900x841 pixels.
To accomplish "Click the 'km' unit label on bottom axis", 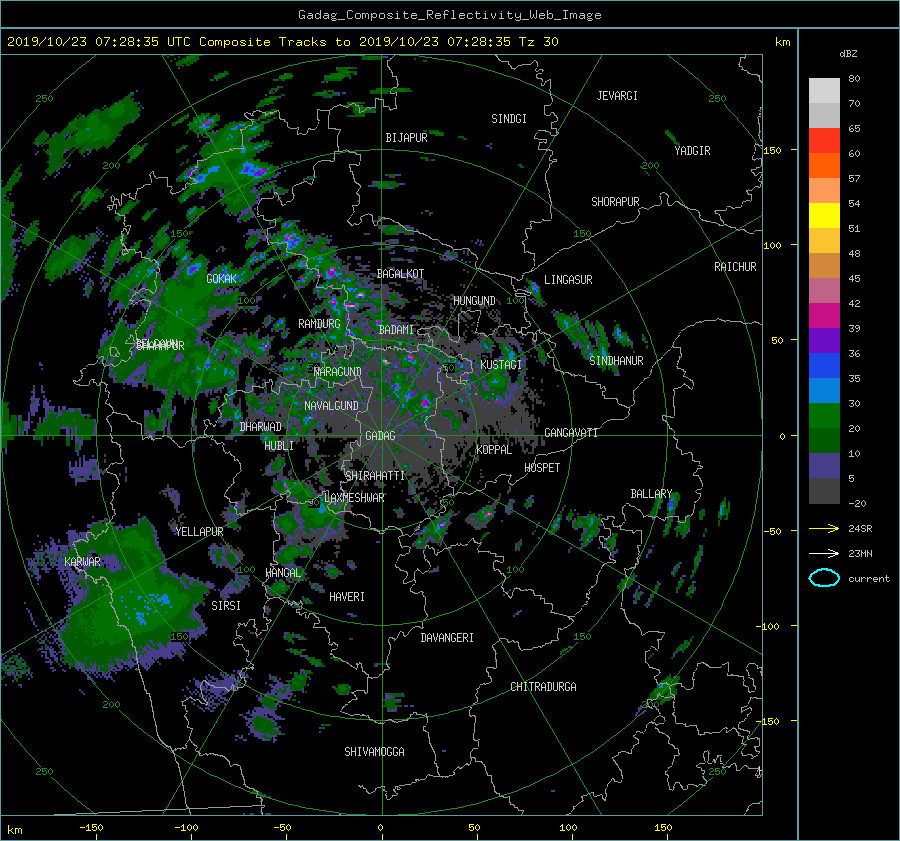I will tap(15, 830).
